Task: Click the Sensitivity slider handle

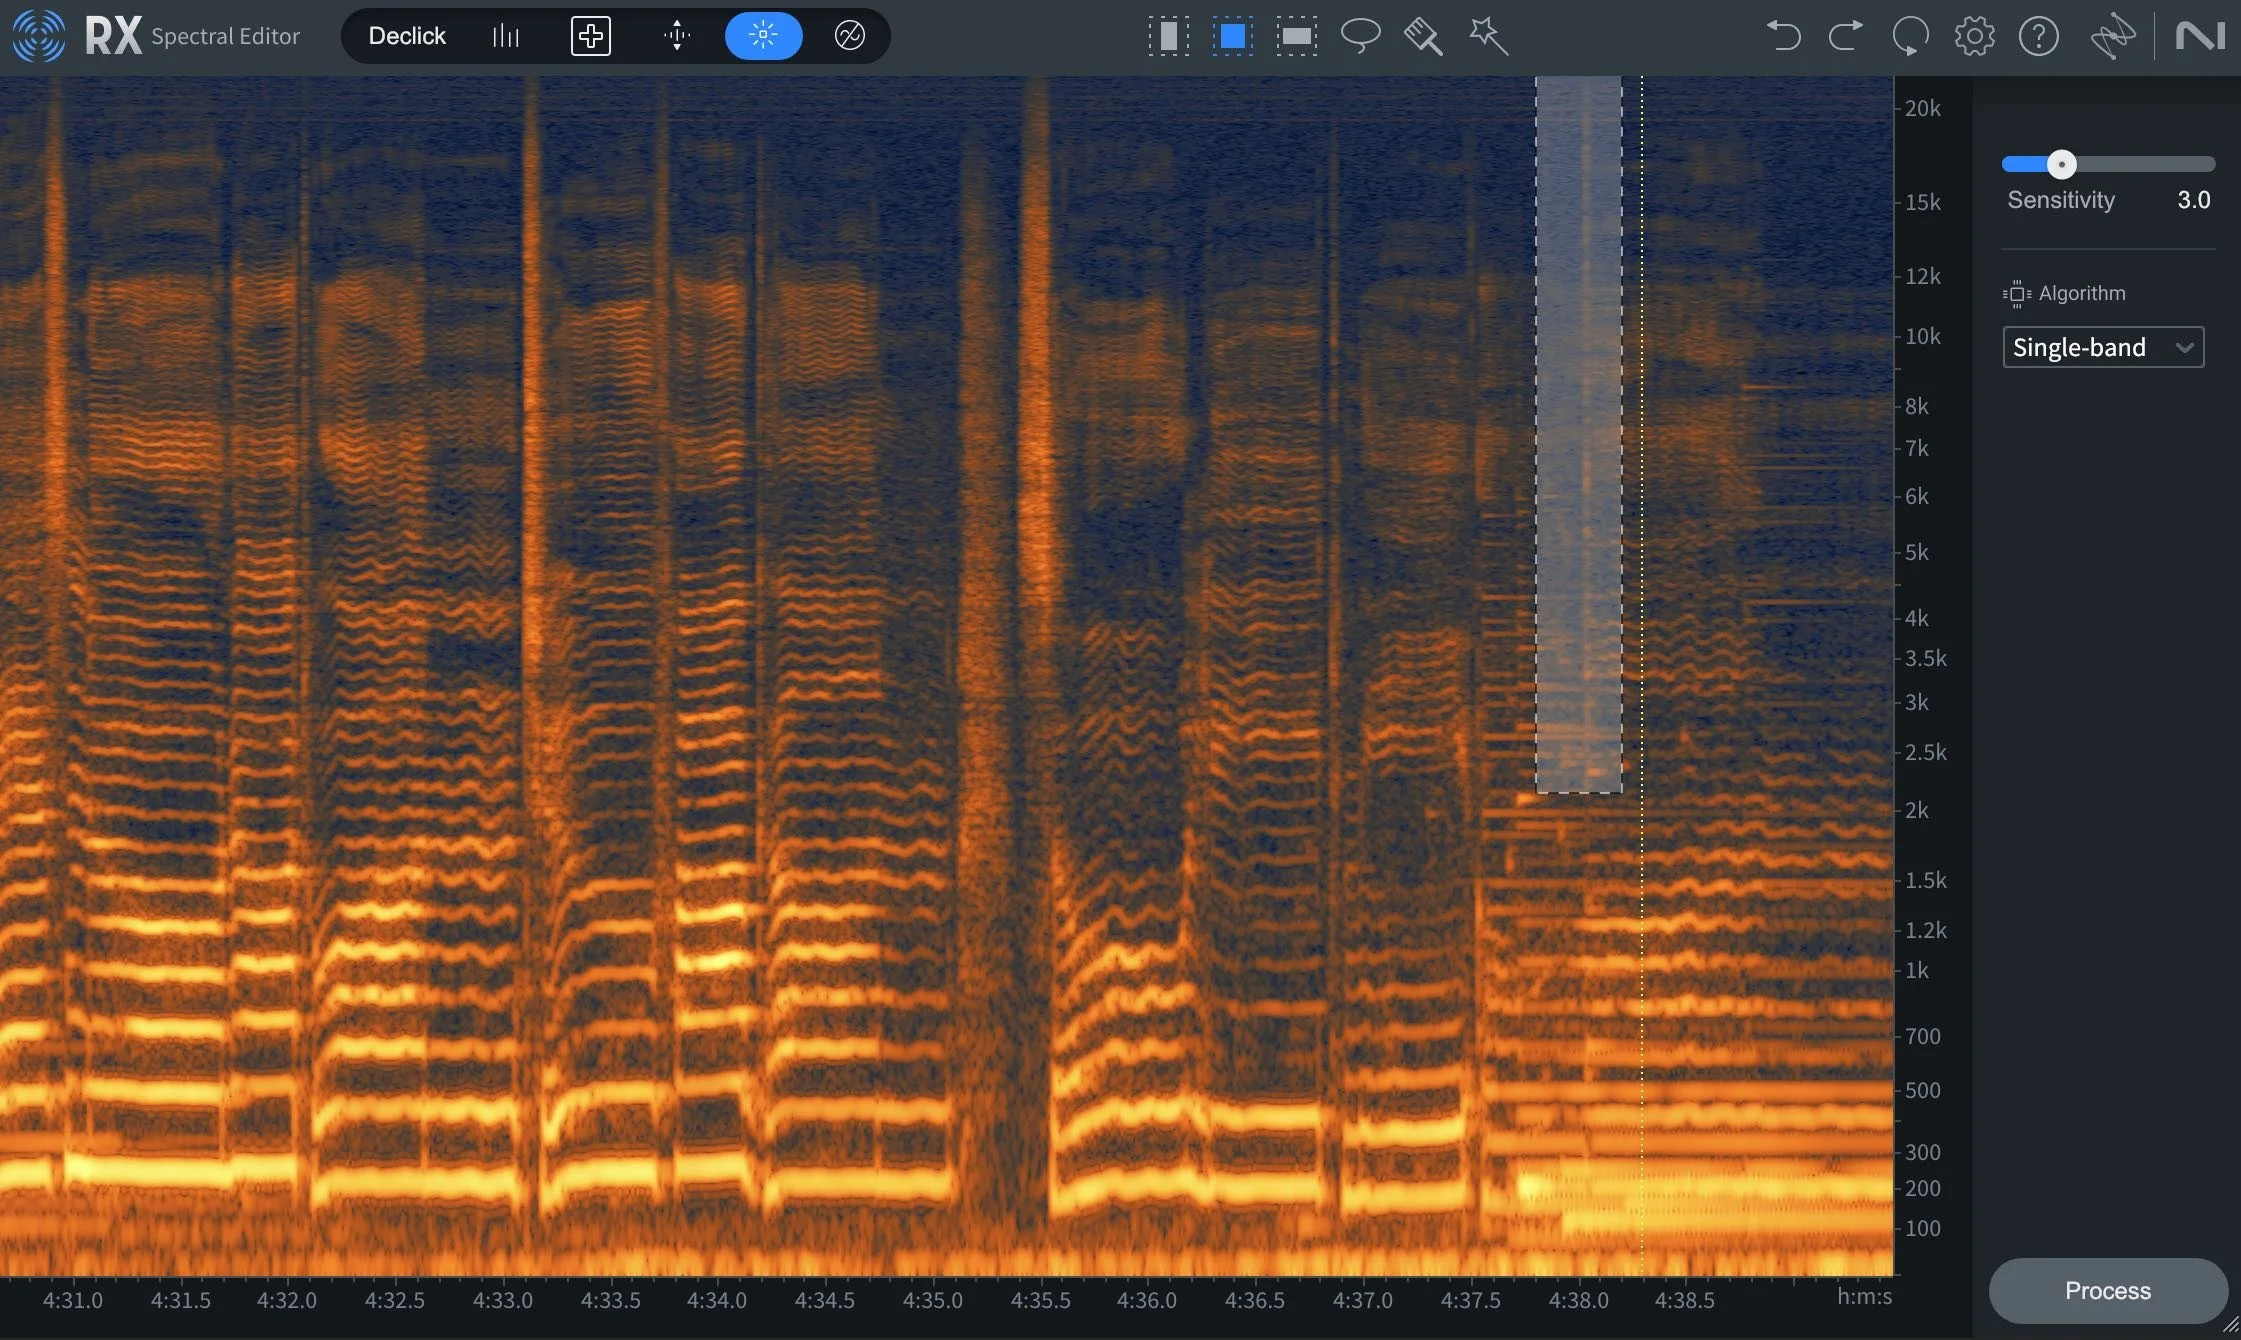Action: (x=2063, y=164)
